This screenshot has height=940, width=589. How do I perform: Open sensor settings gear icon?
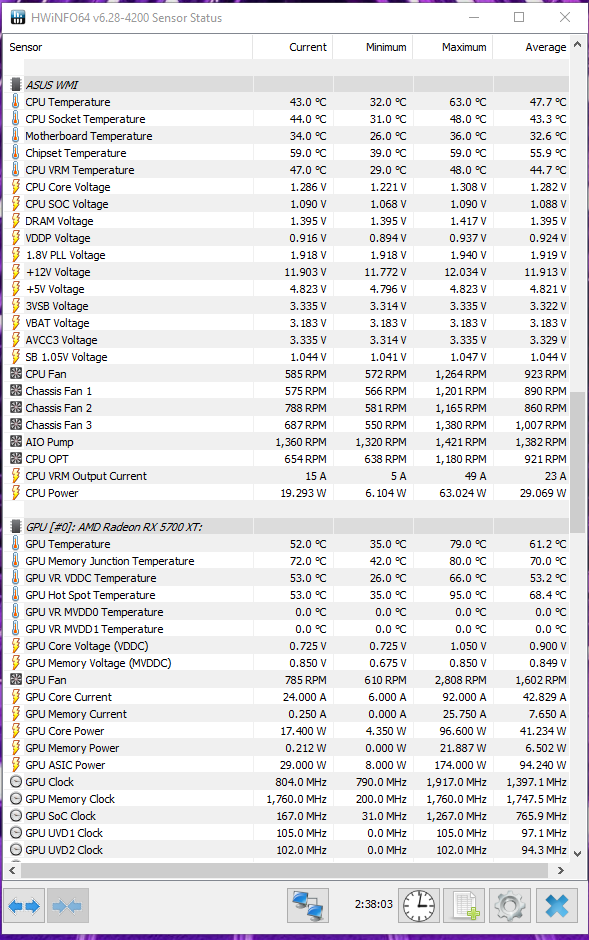tap(510, 905)
